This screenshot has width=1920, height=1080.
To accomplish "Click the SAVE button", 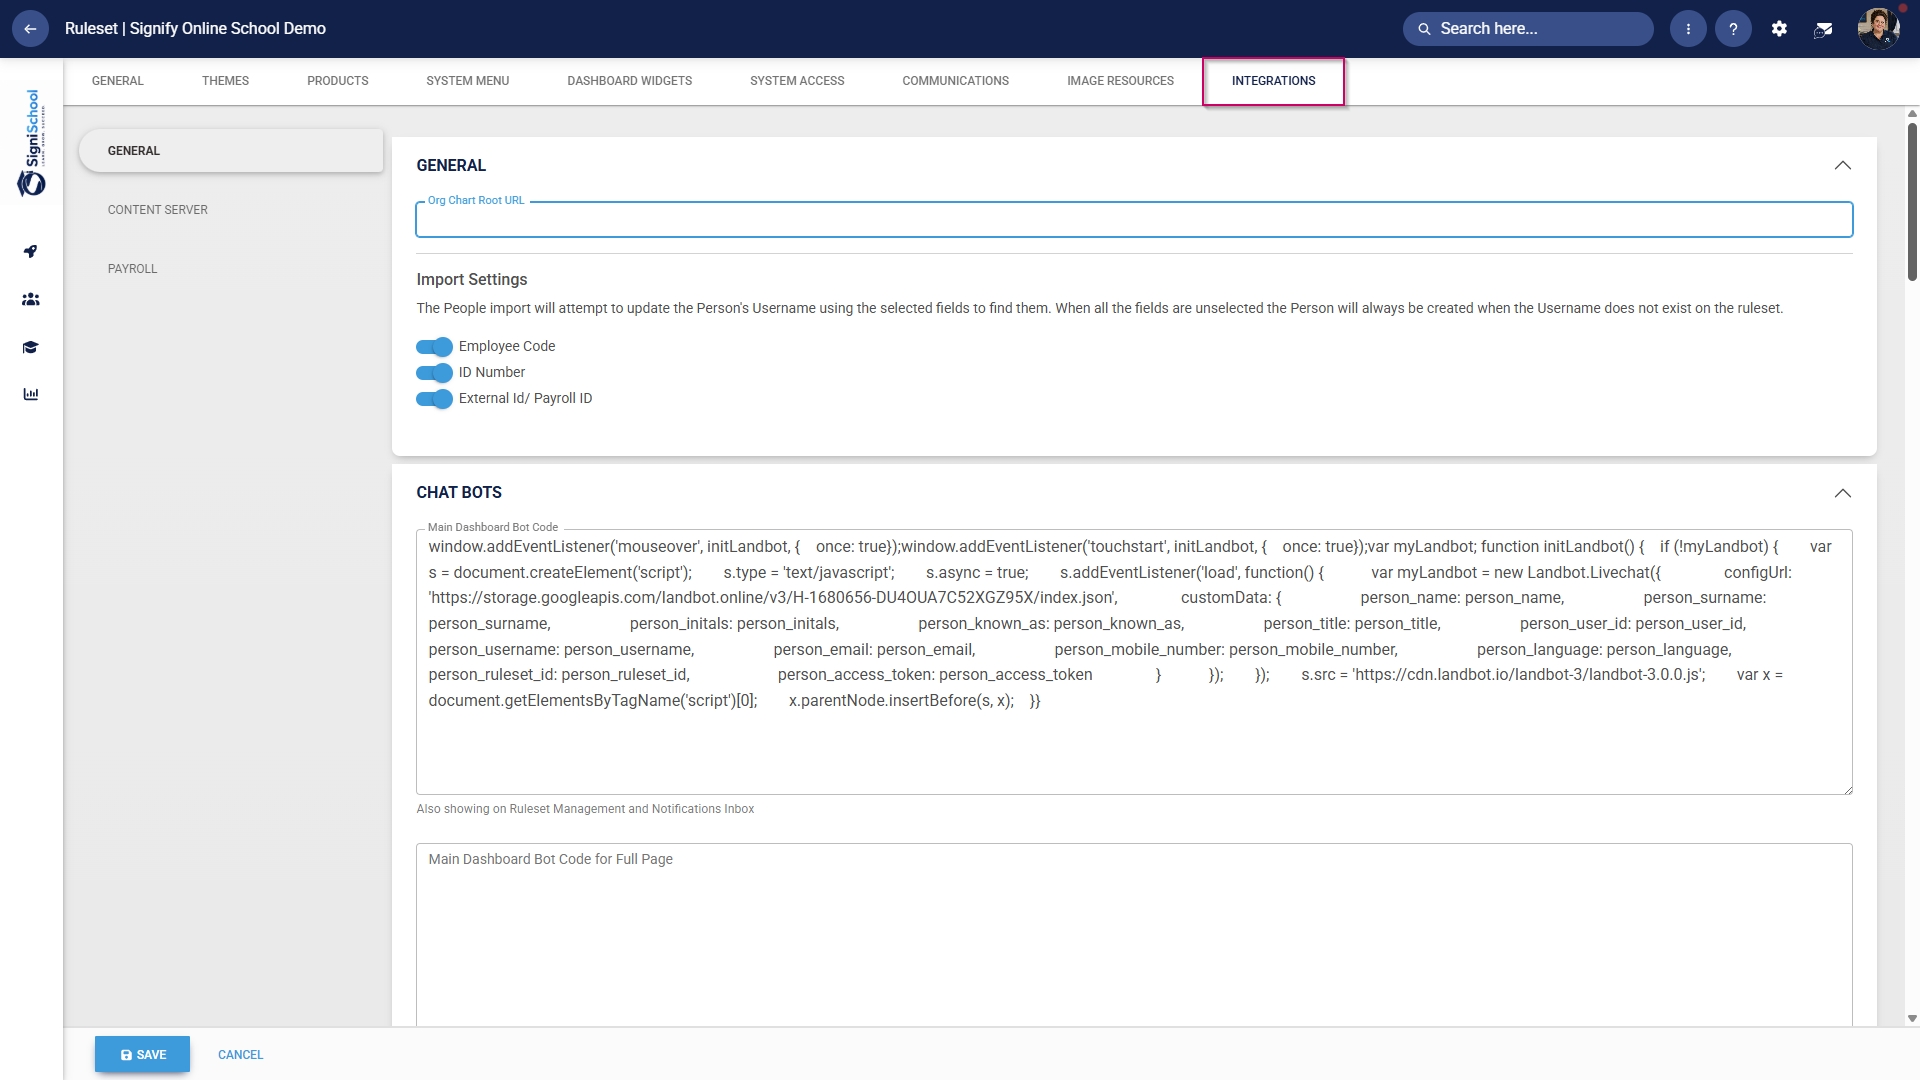I will point(142,1054).
